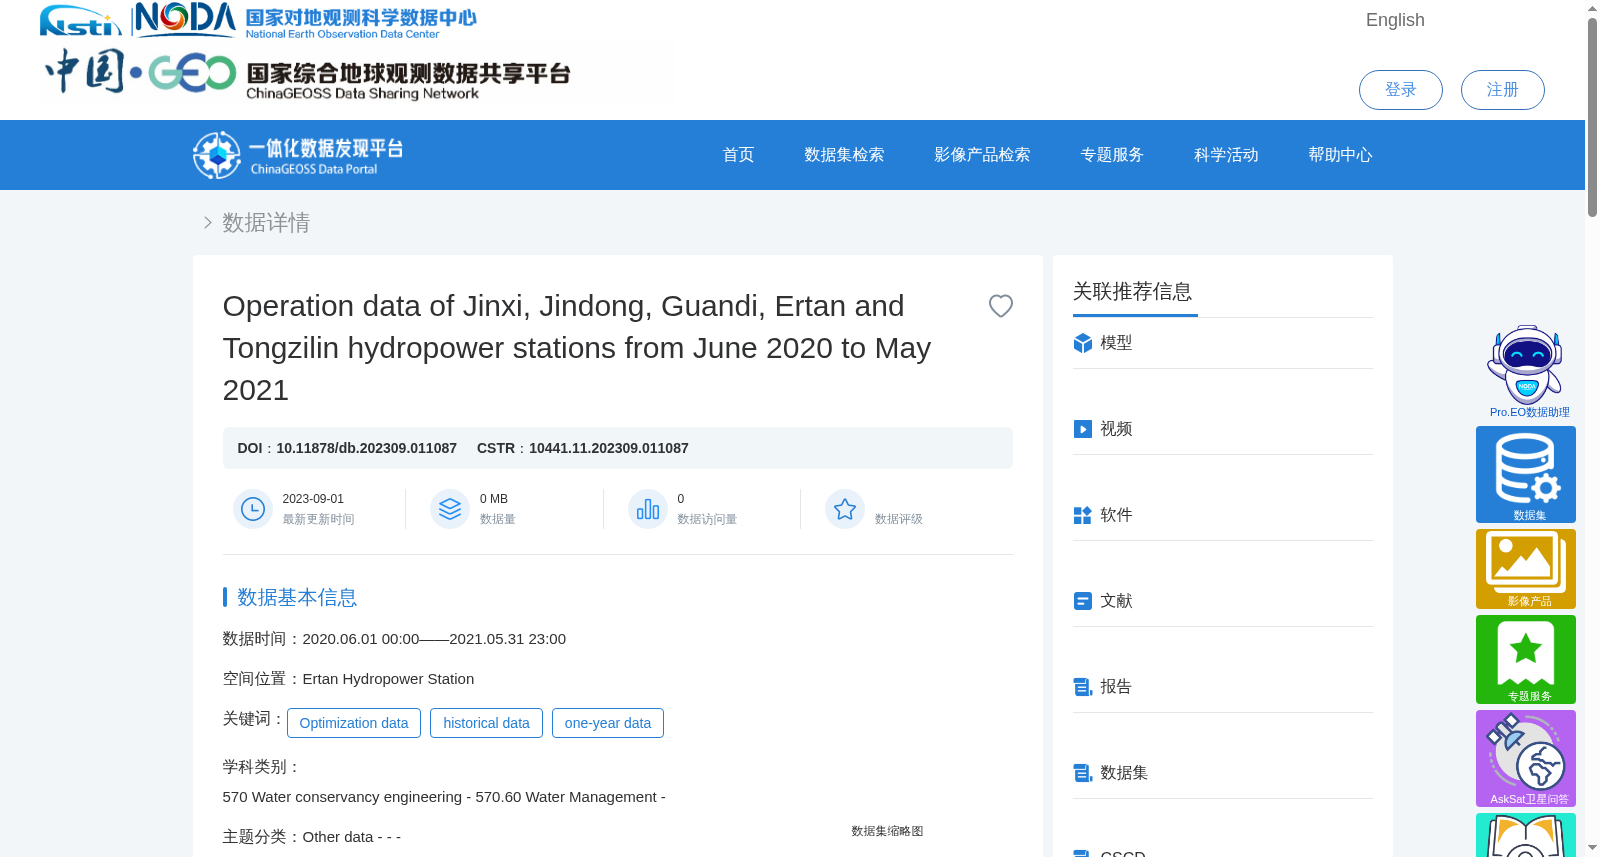Viewport: 1600px width, 857px height.
Task: Open the teal book sidebar shortcut
Action: tap(1526, 835)
